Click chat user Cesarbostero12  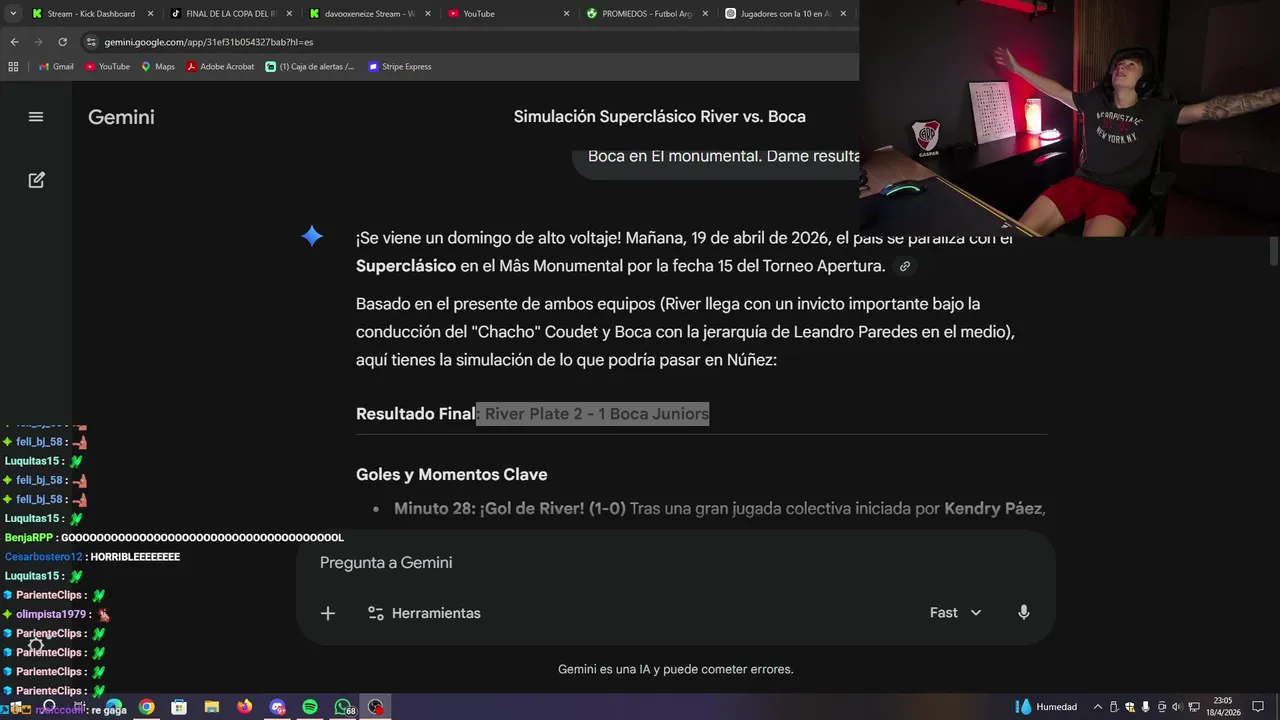coord(44,557)
